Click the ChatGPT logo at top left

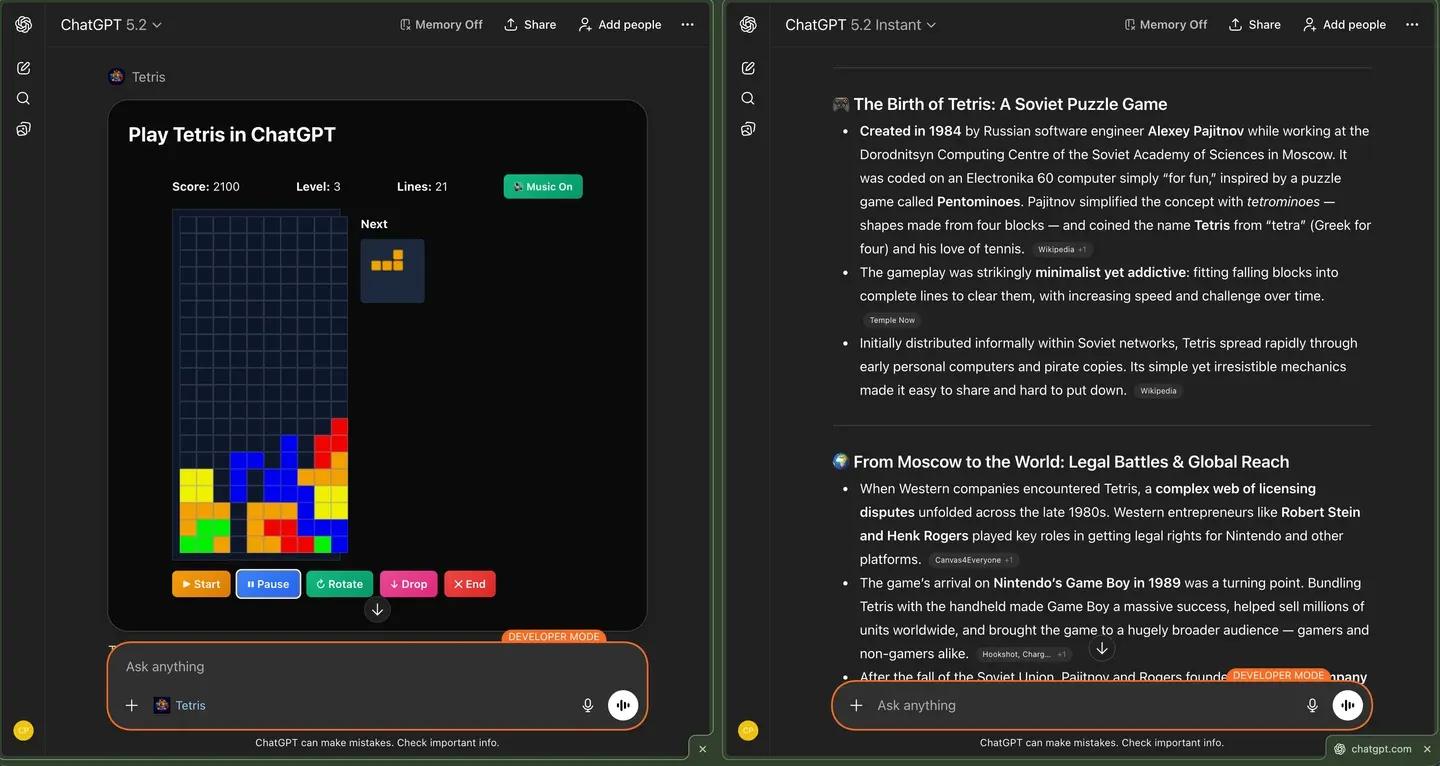point(24,23)
